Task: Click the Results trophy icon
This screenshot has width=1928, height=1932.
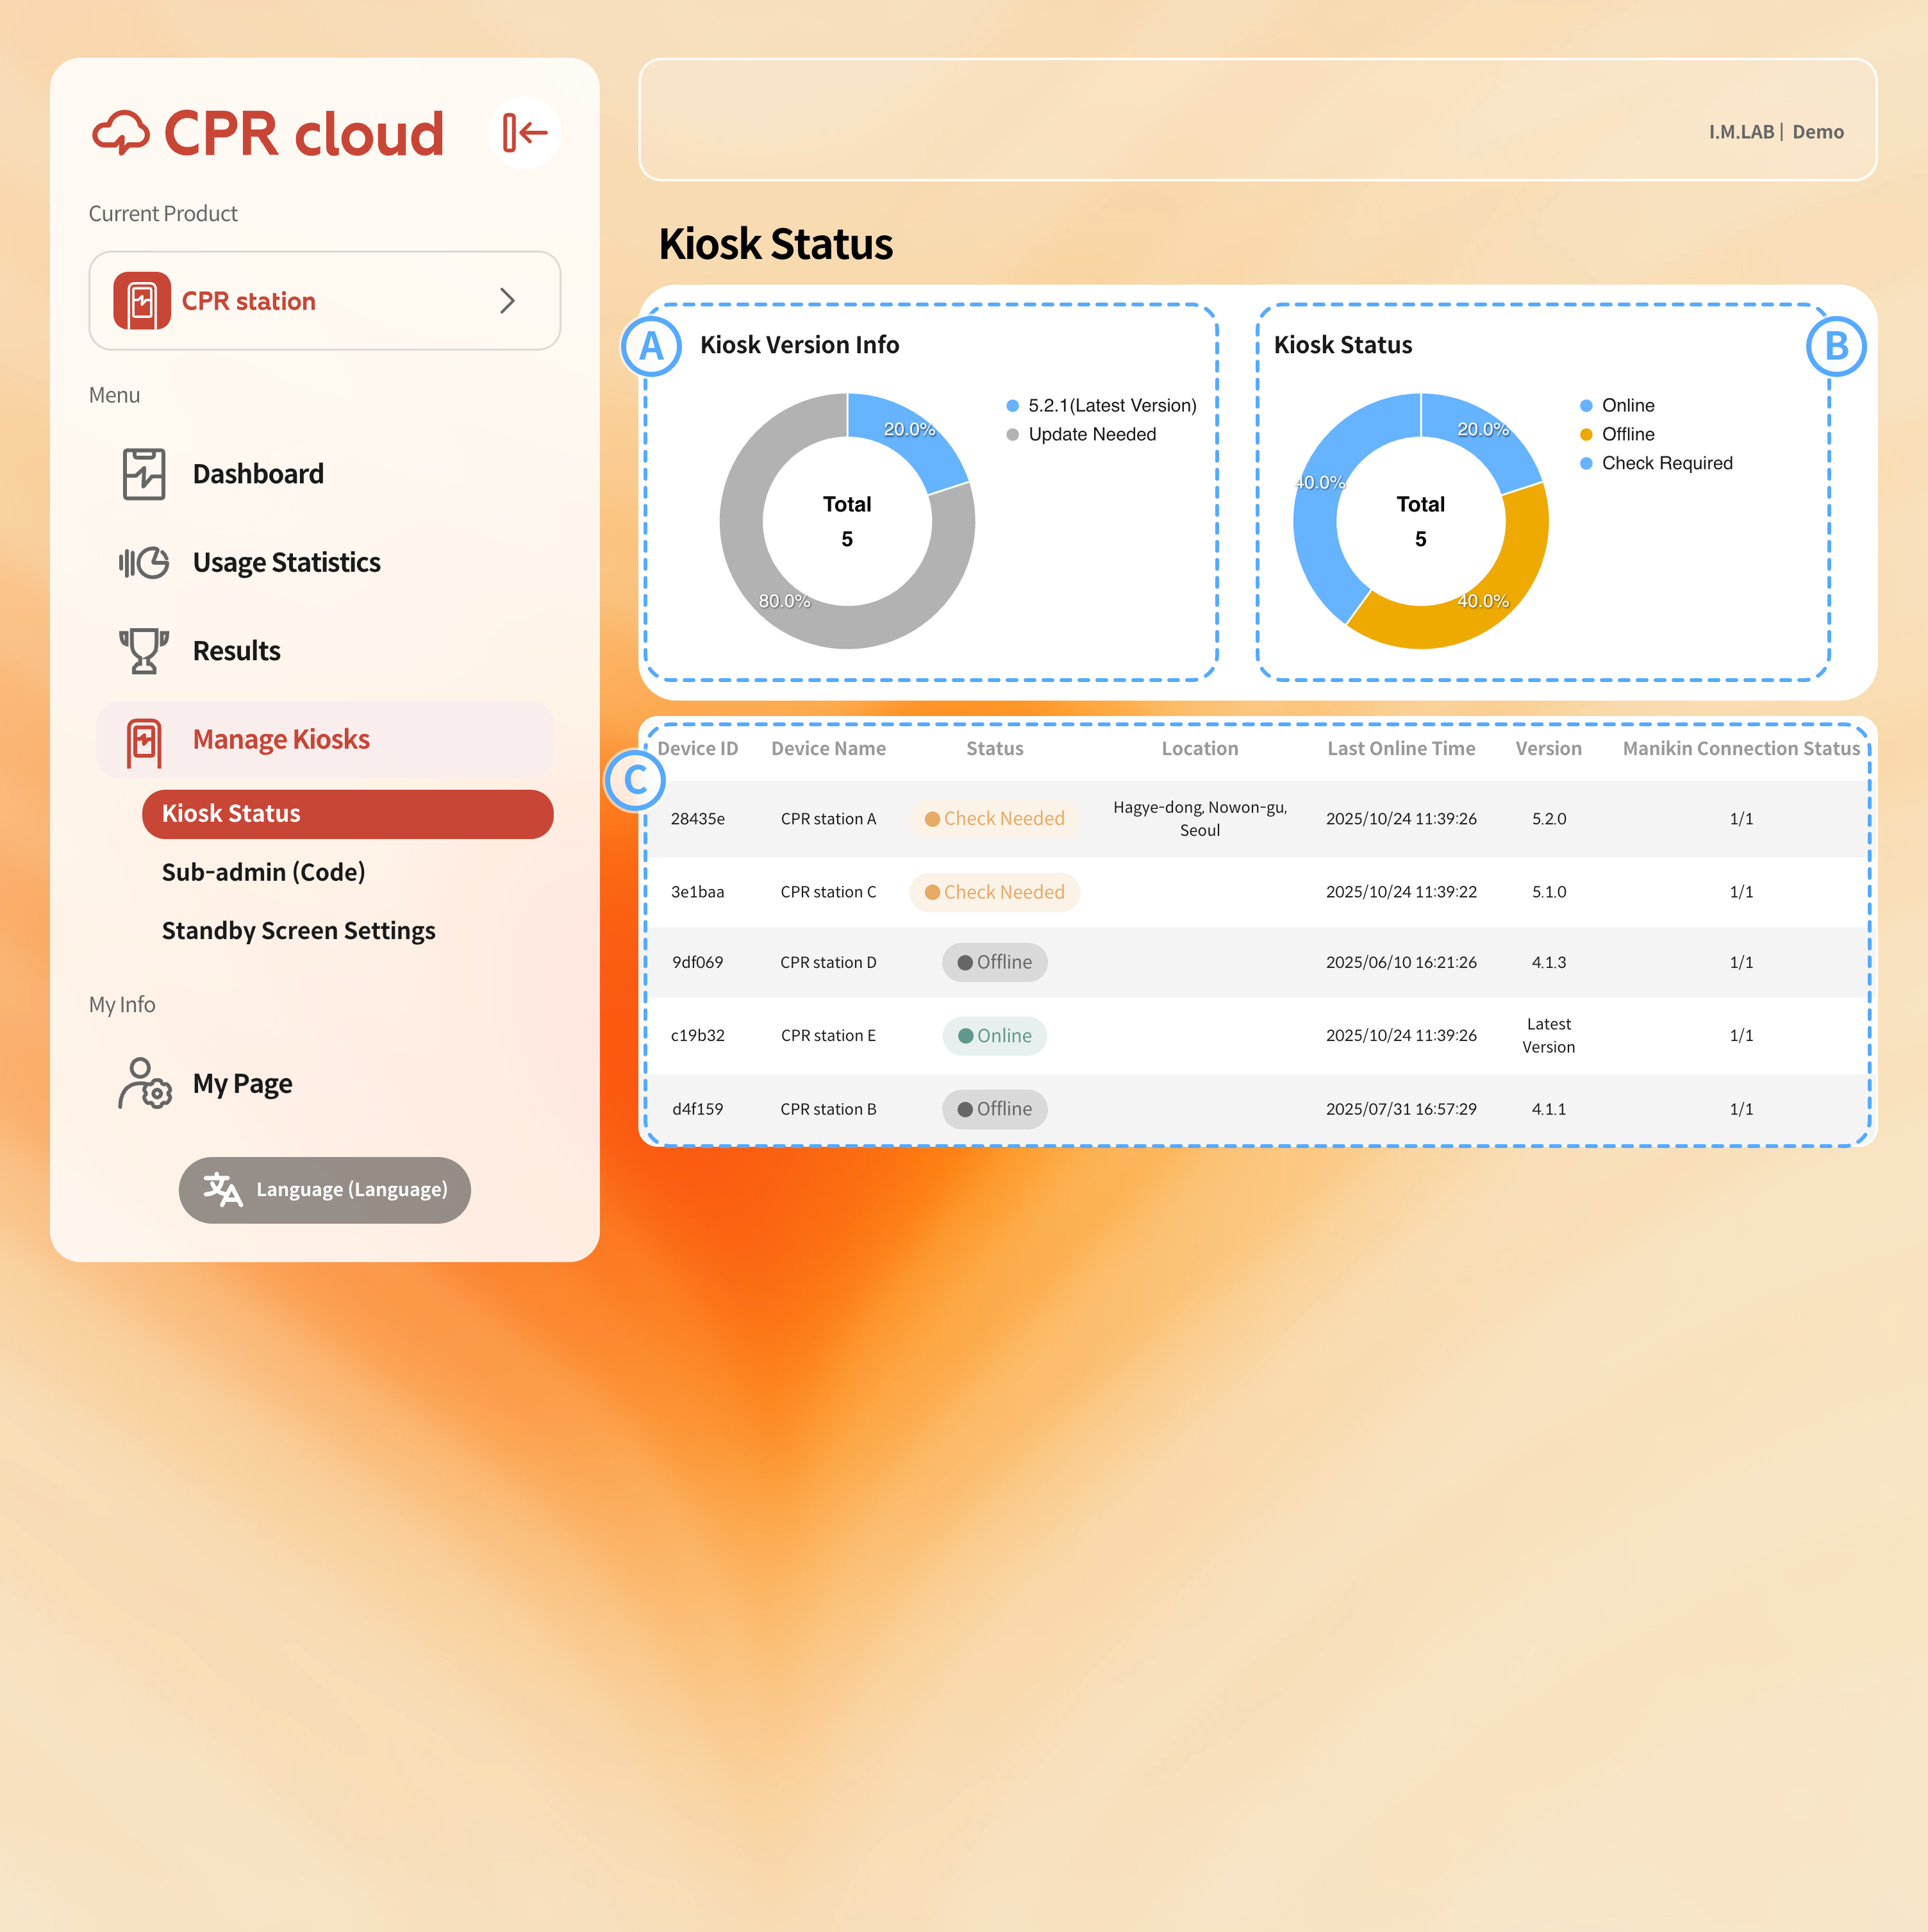Action: point(144,651)
